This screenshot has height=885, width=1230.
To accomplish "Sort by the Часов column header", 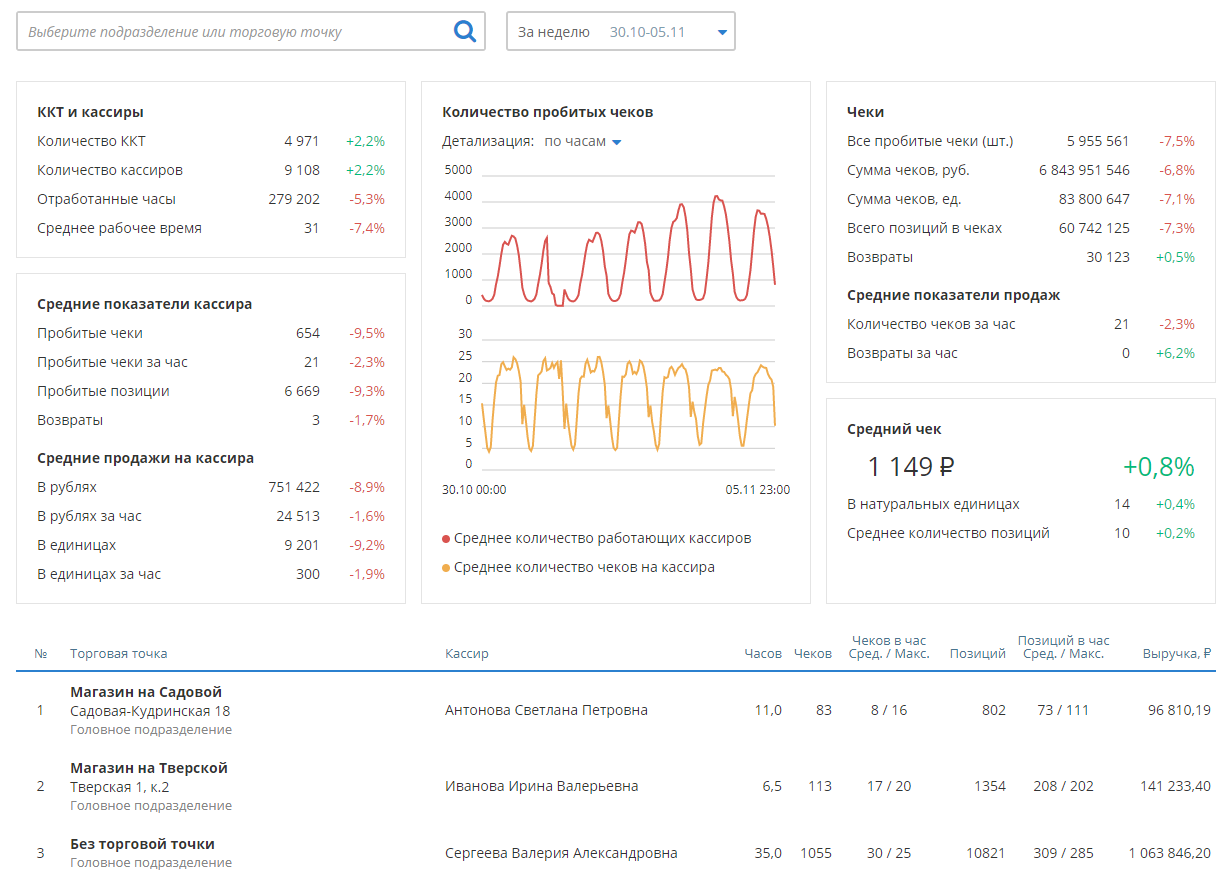I will point(763,654).
